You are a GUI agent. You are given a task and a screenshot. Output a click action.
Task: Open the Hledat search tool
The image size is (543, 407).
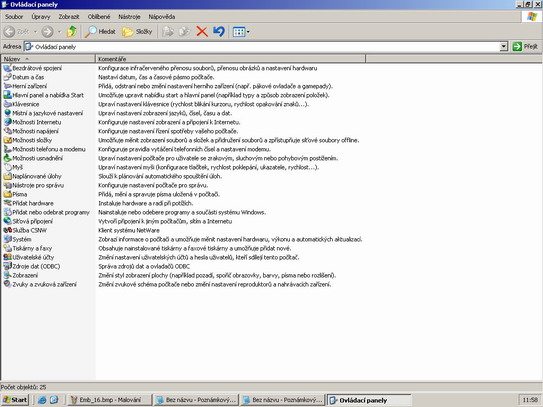pos(100,32)
